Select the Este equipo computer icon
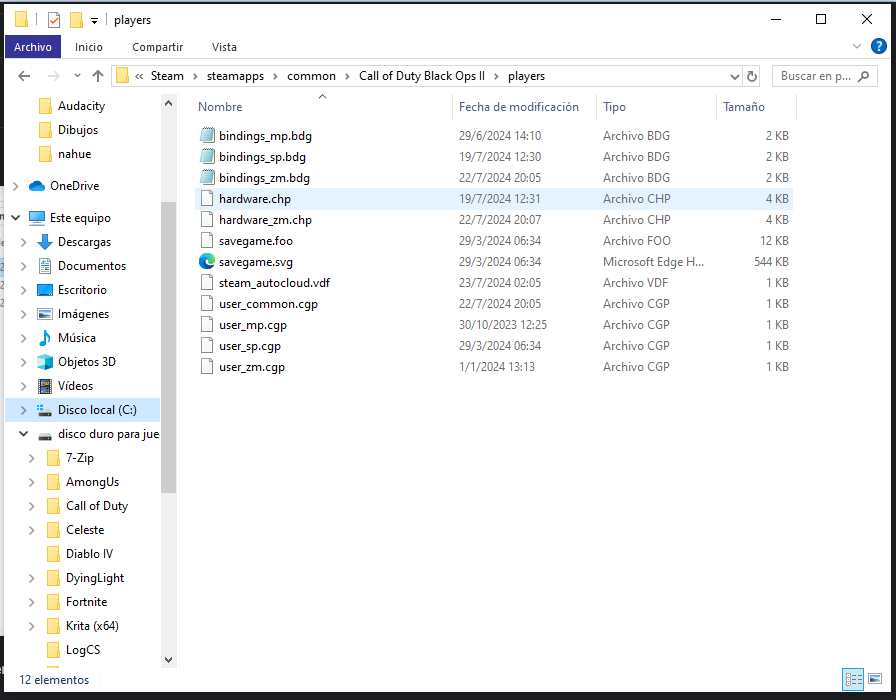 (37, 218)
